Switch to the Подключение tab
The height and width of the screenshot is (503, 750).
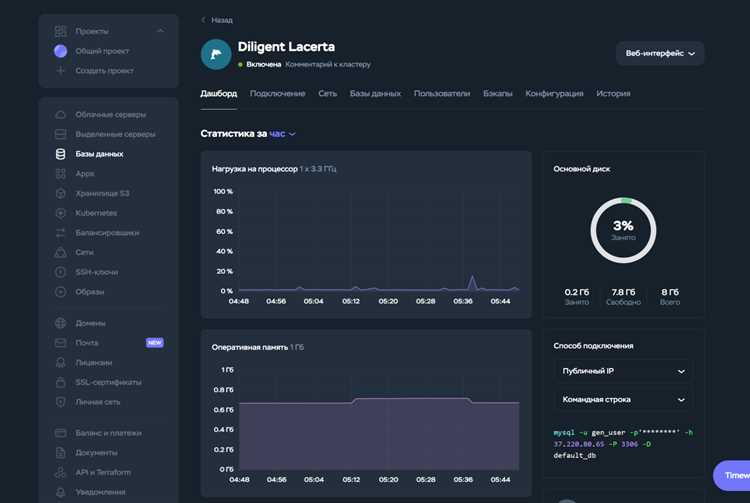click(x=277, y=94)
